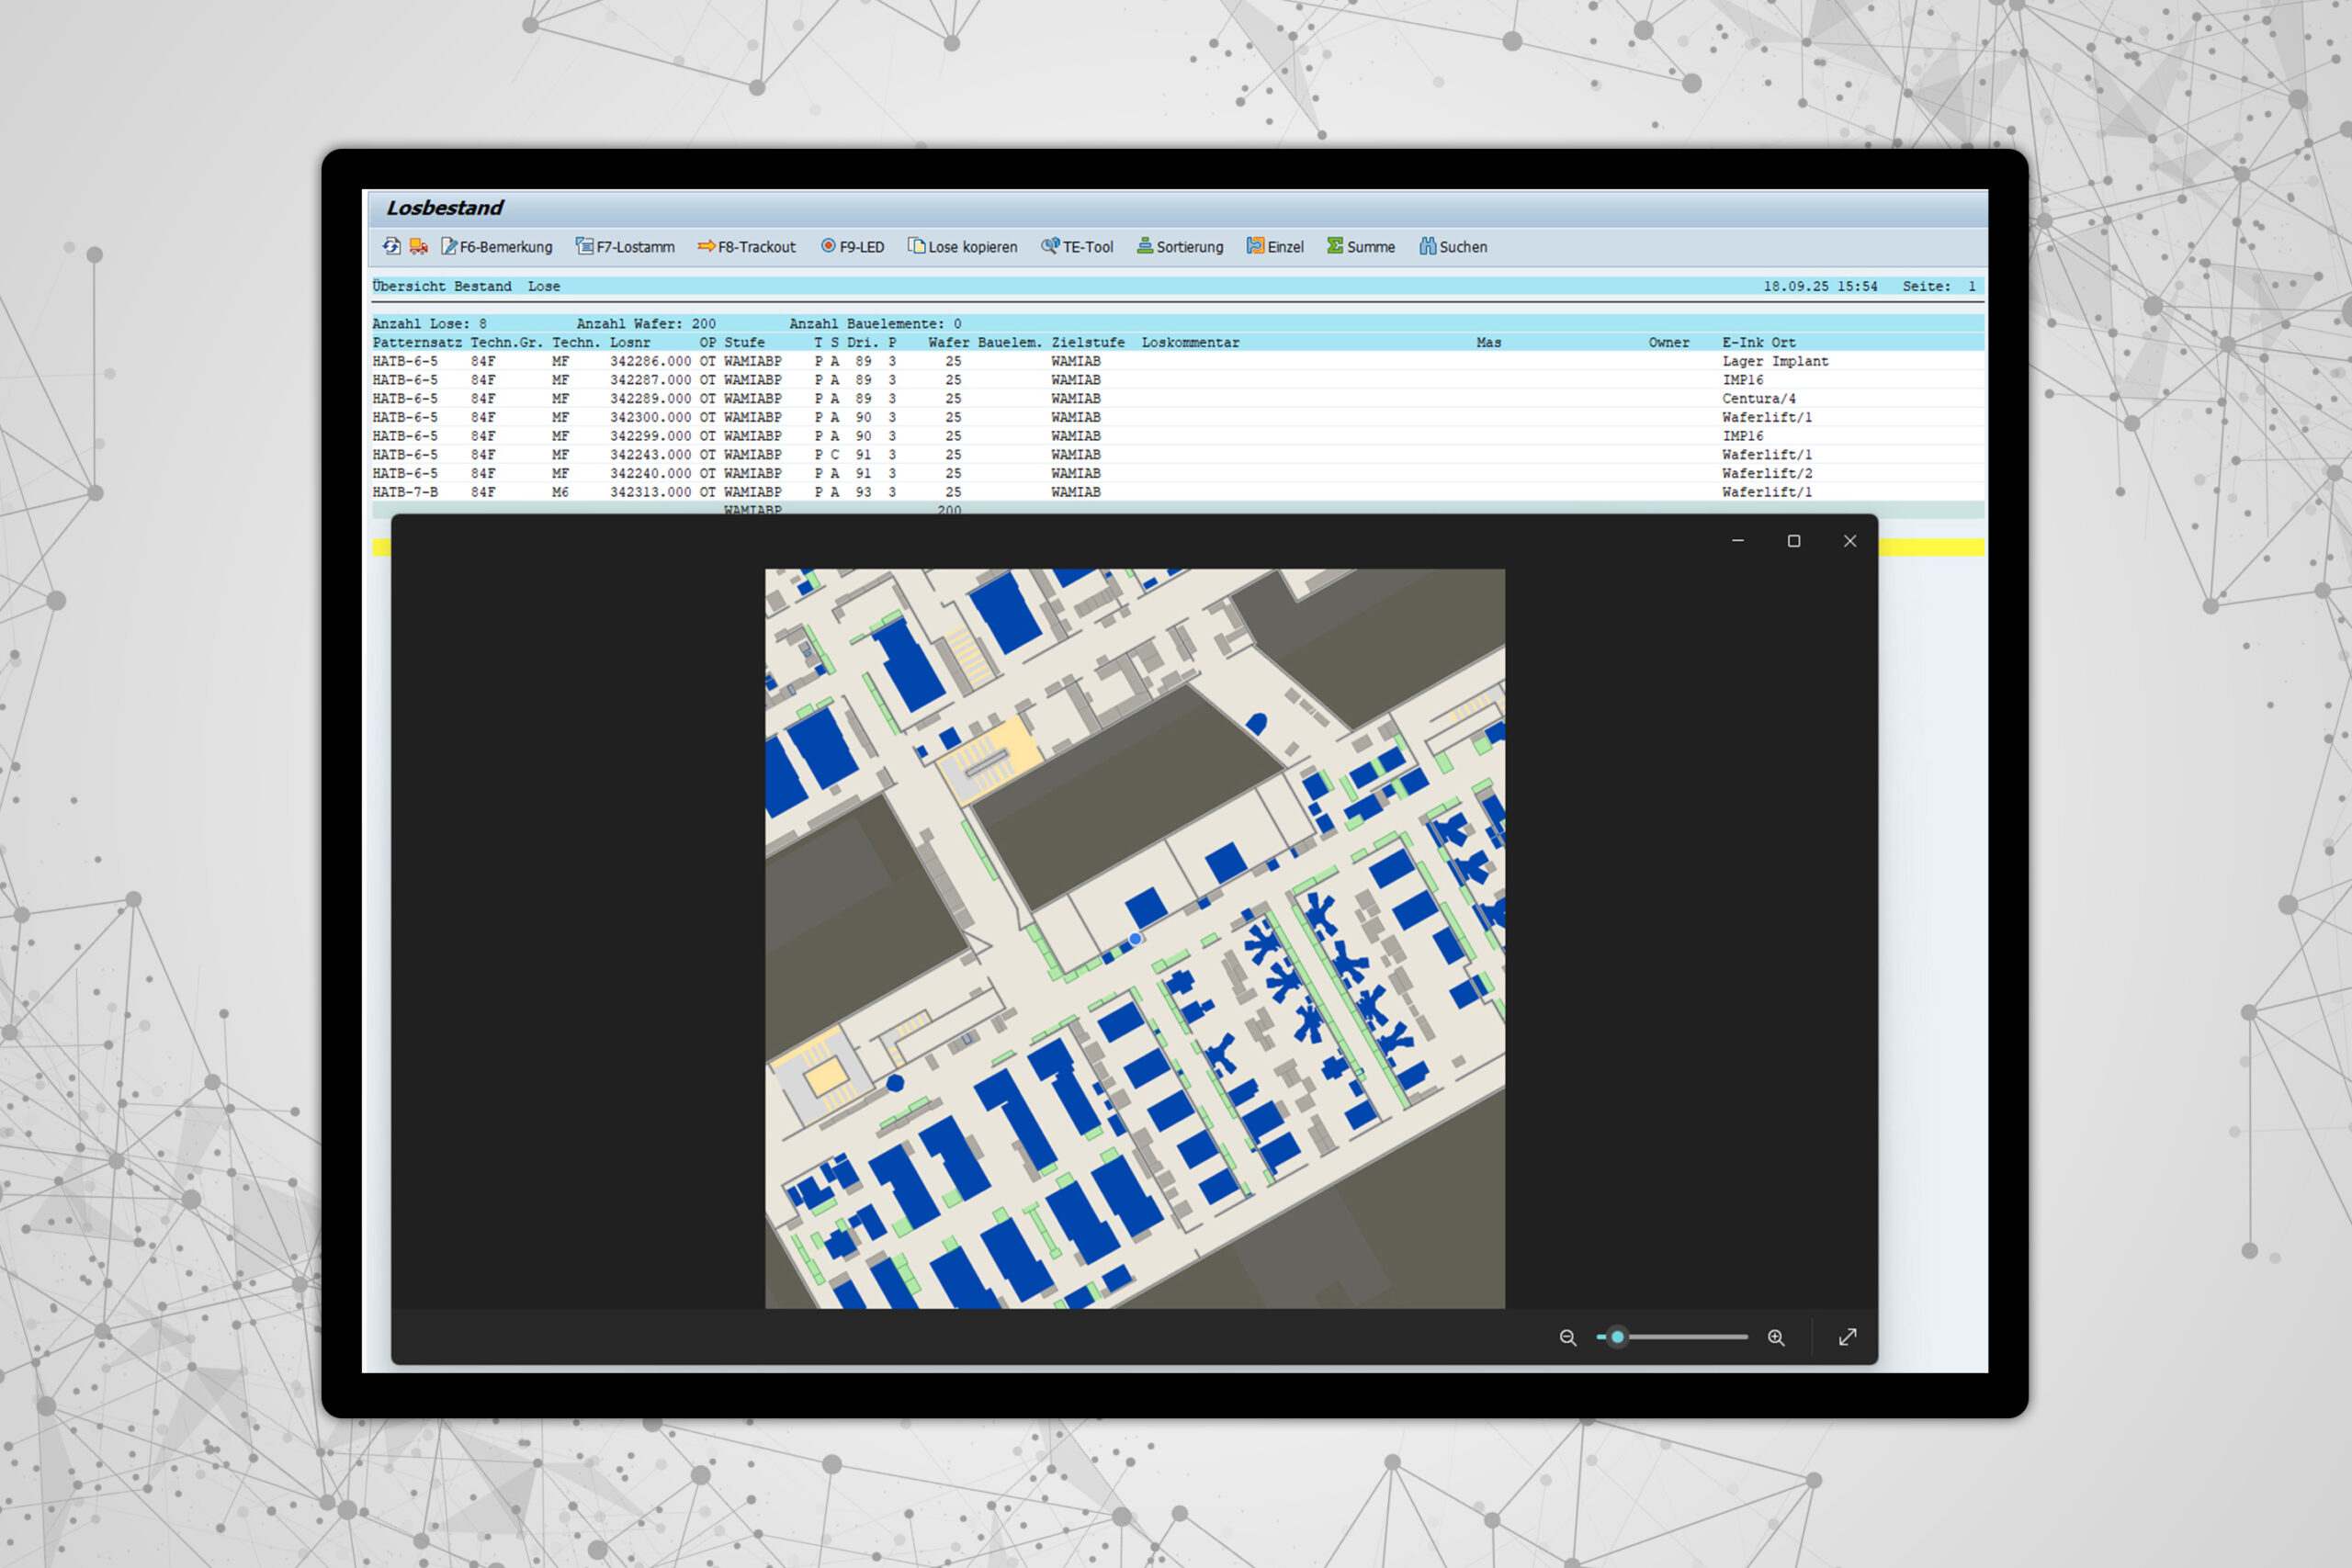Viewport: 2352px width, 1568px height.
Task: Click the orange truck transport icon
Action: click(419, 246)
